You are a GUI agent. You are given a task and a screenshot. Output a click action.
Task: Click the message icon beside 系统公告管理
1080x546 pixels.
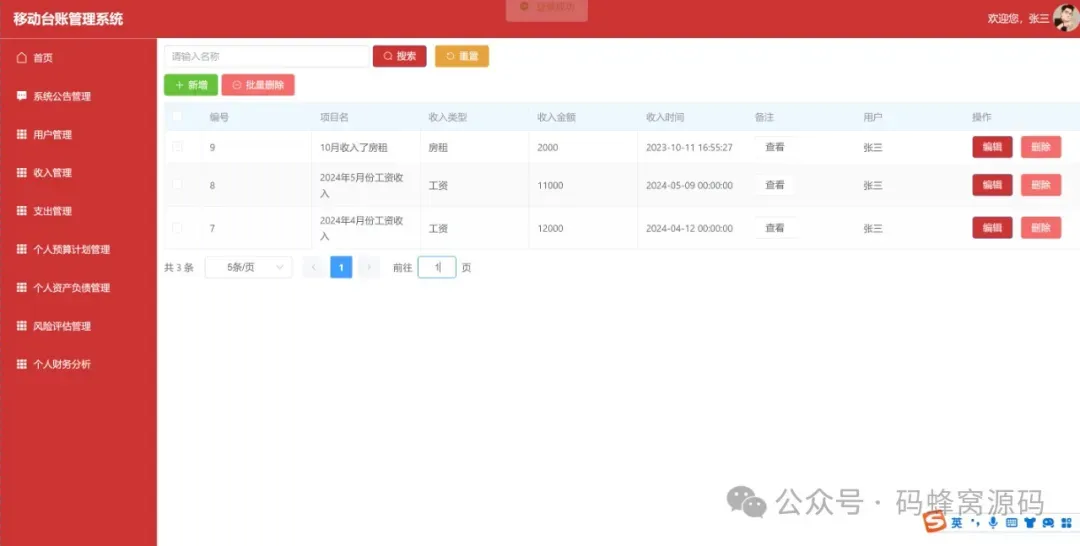tap(21, 96)
